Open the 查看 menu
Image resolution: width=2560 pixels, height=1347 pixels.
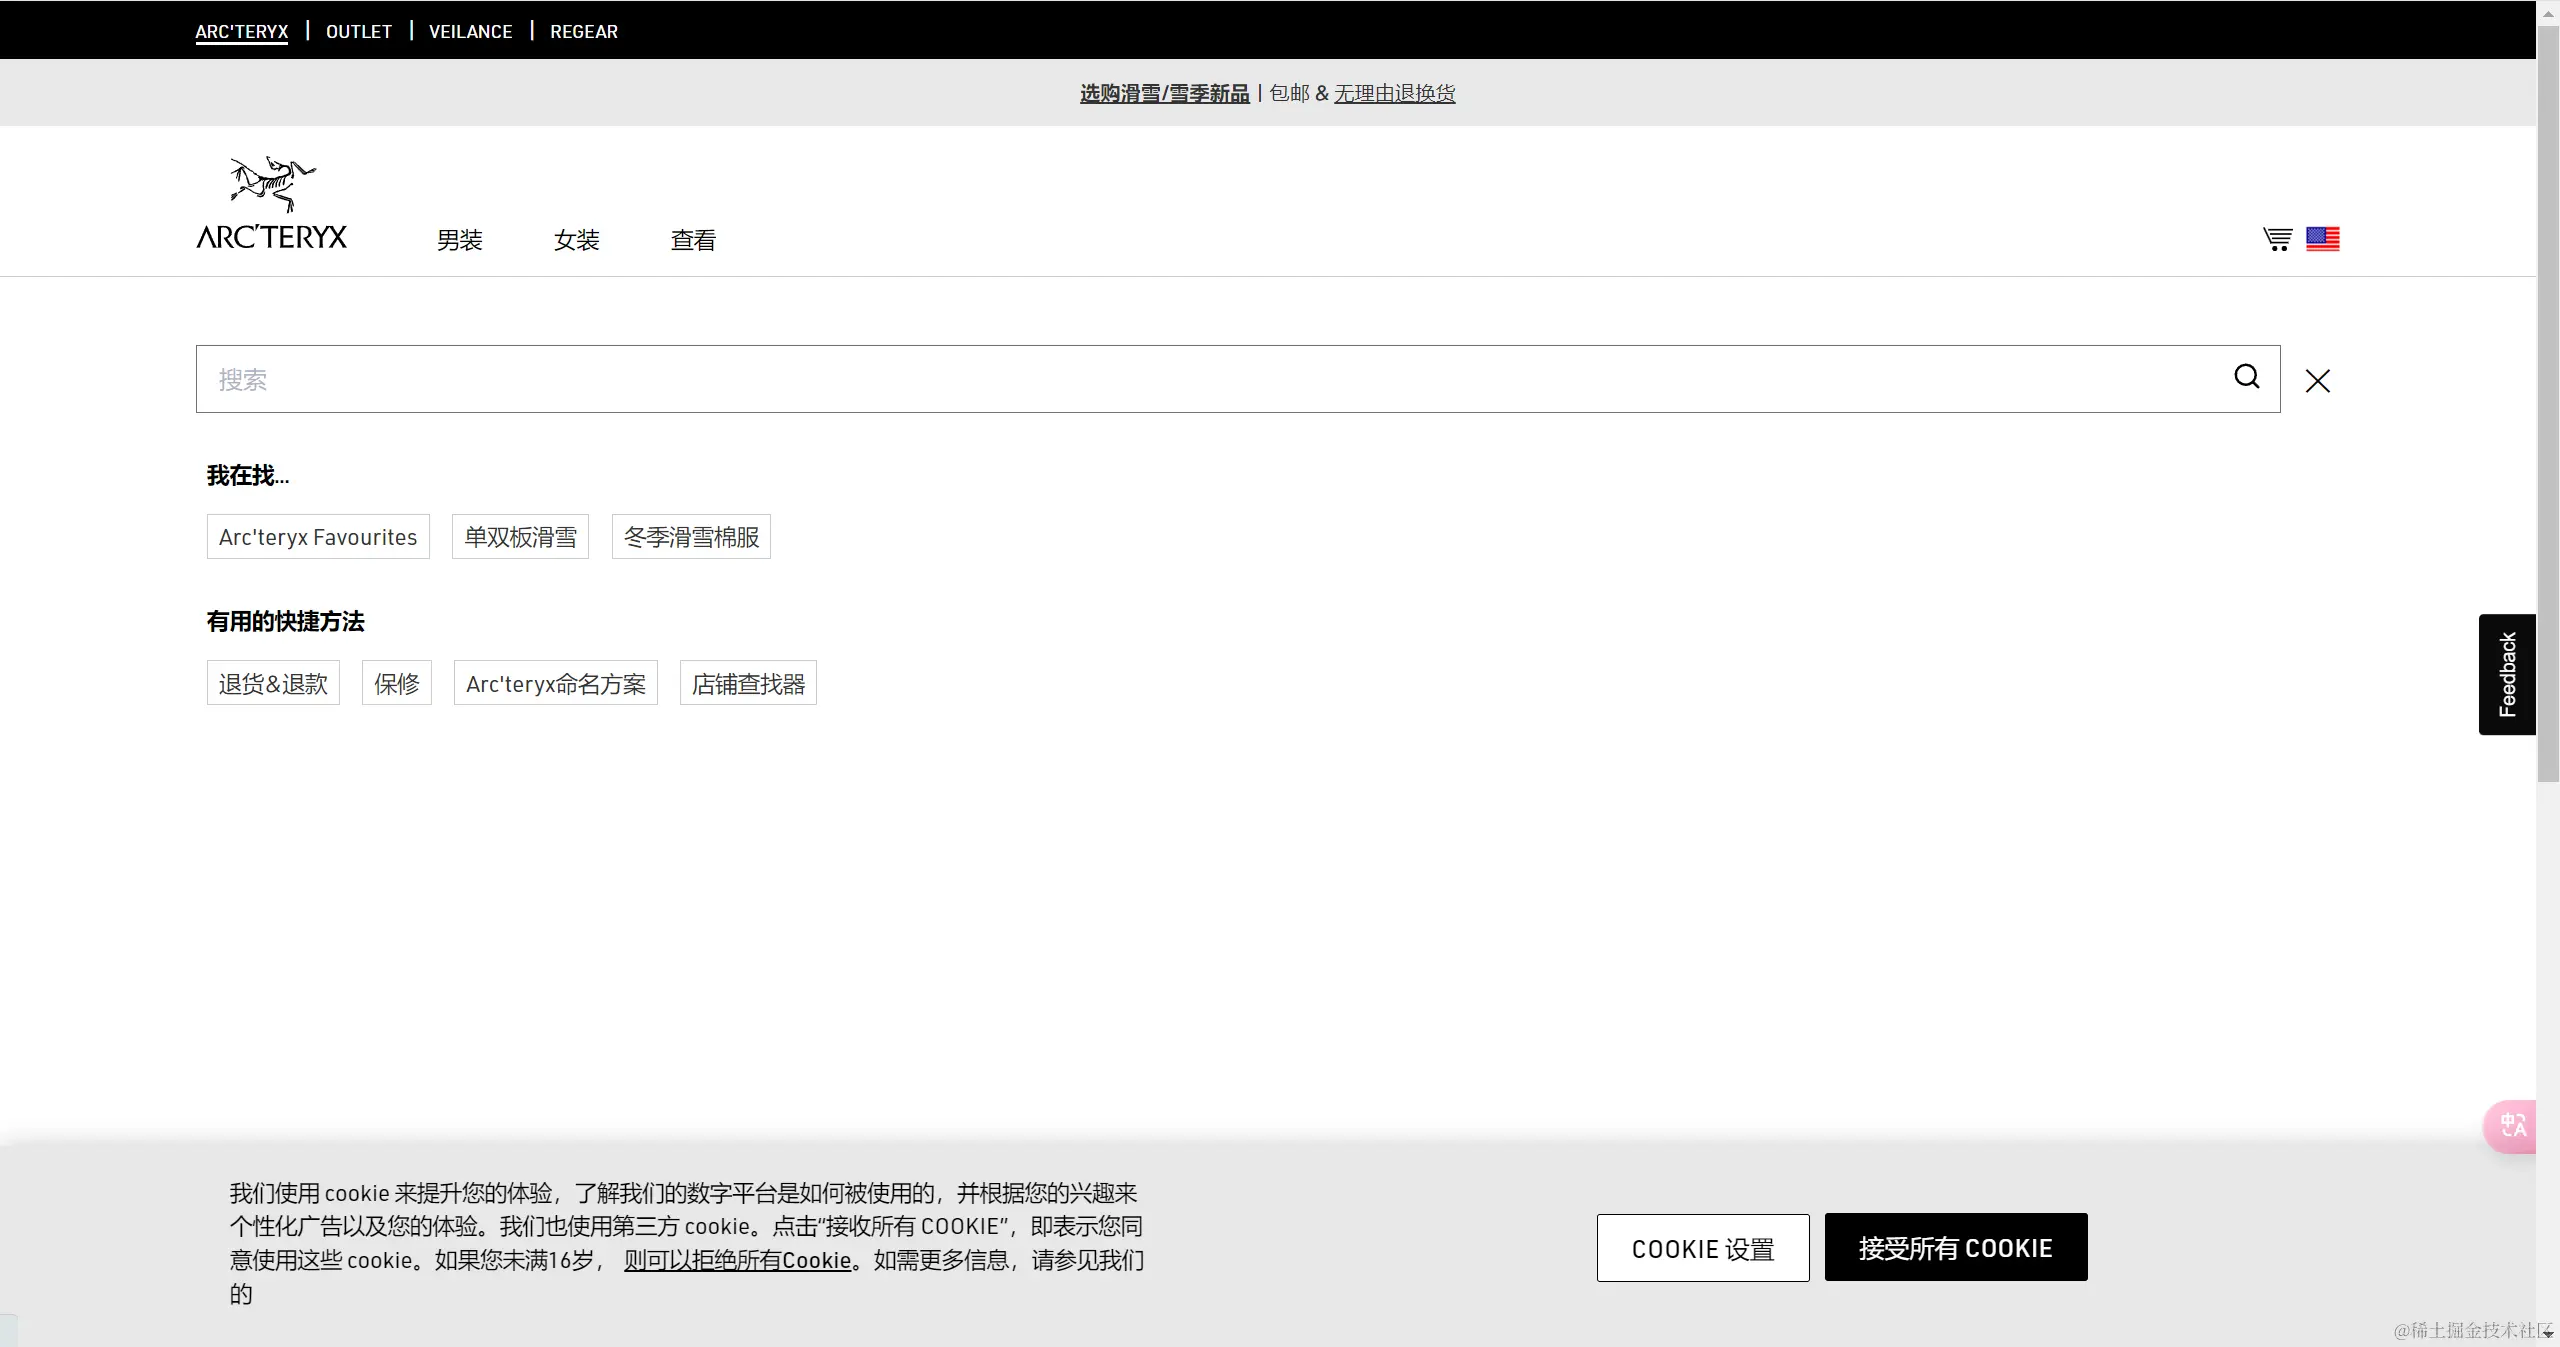pos(692,240)
